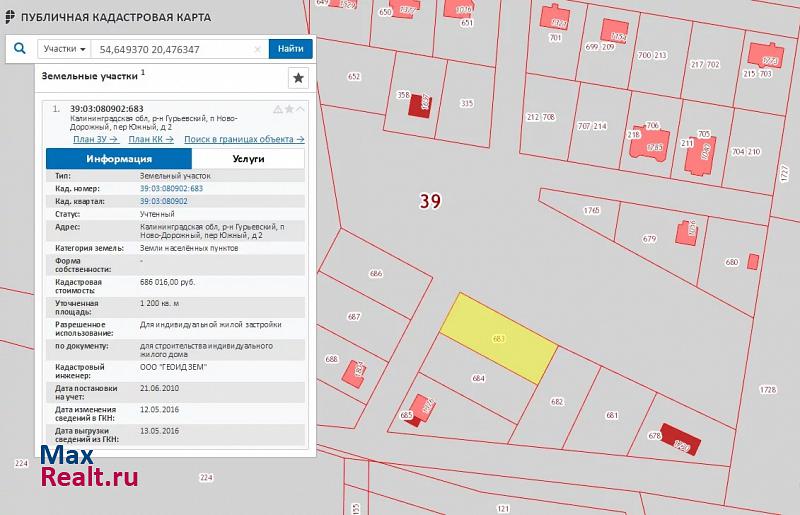Add parcel 683 to favorites star
Viewport: 800px width, 515px height.
coord(289,109)
